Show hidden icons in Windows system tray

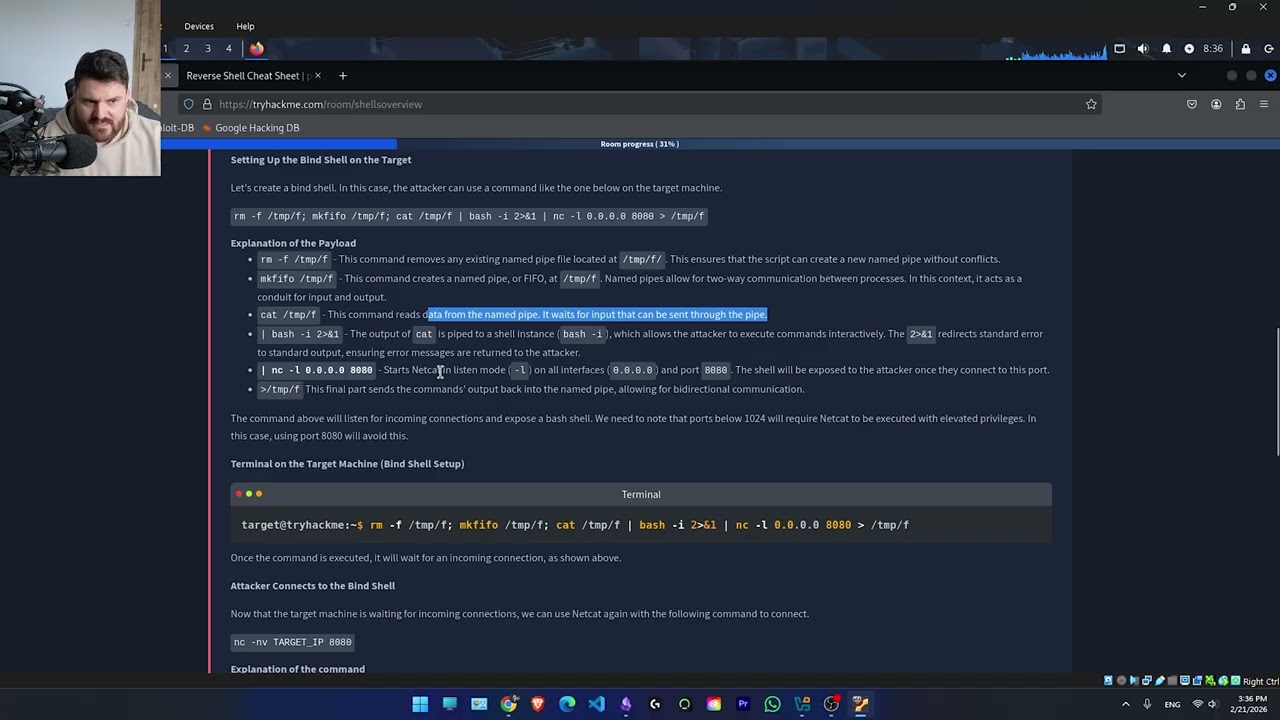coord(1125,704)
